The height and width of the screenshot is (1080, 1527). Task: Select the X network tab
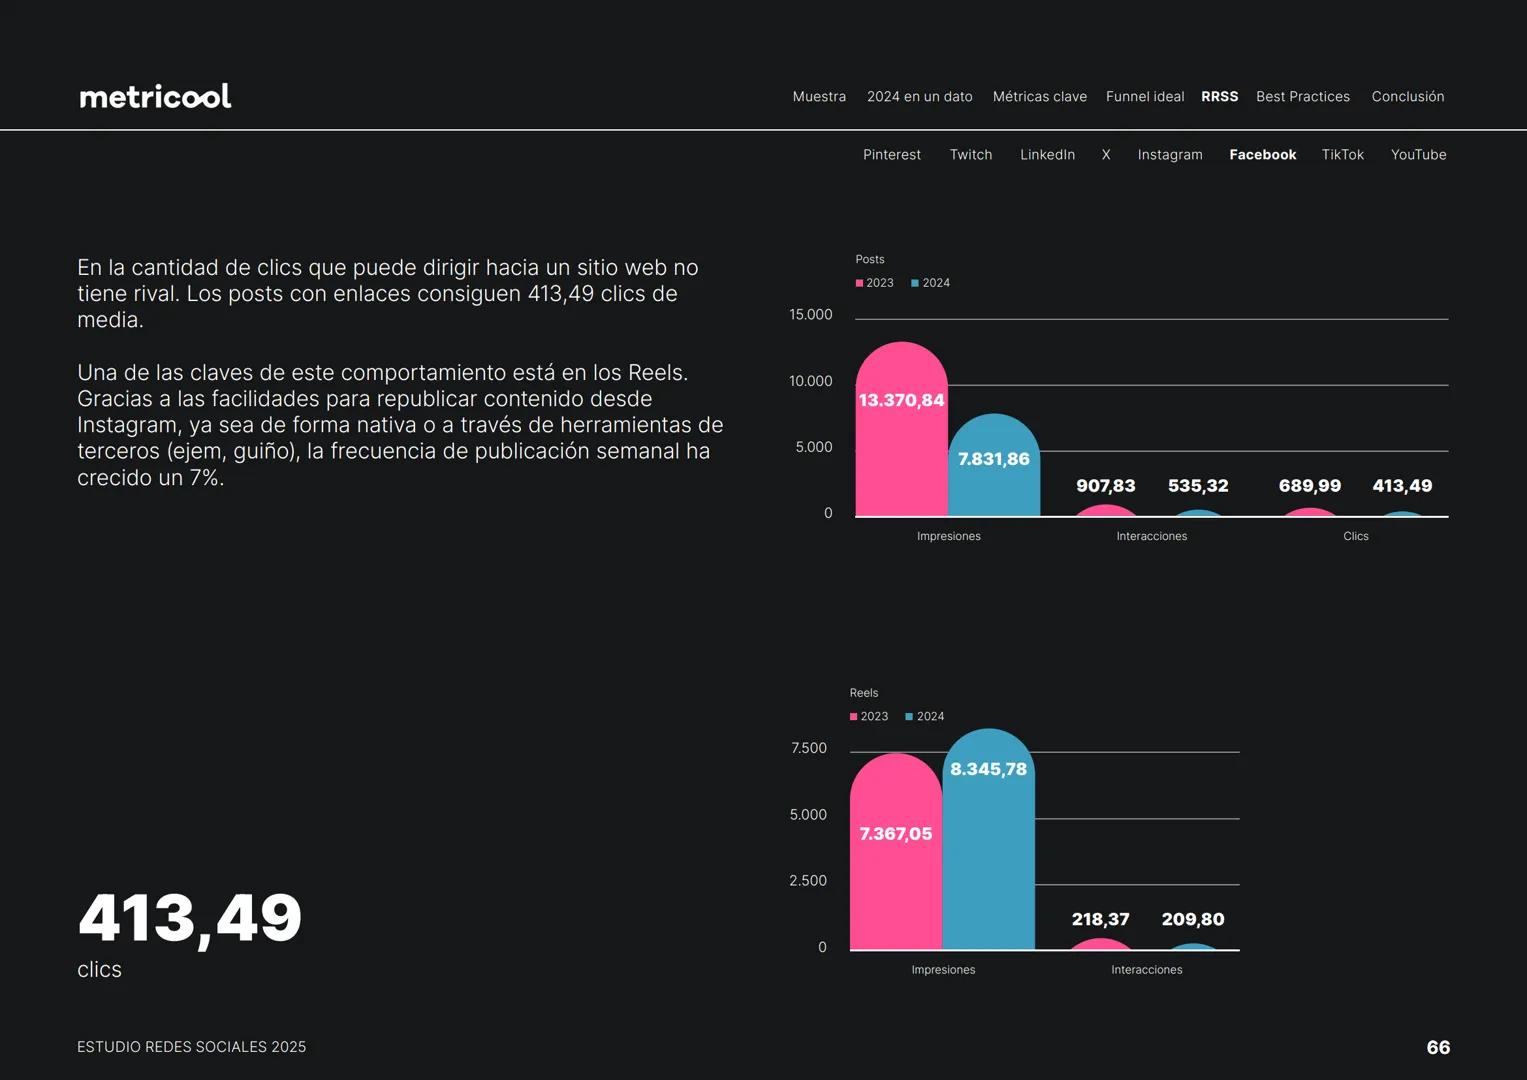(1106, 155)
